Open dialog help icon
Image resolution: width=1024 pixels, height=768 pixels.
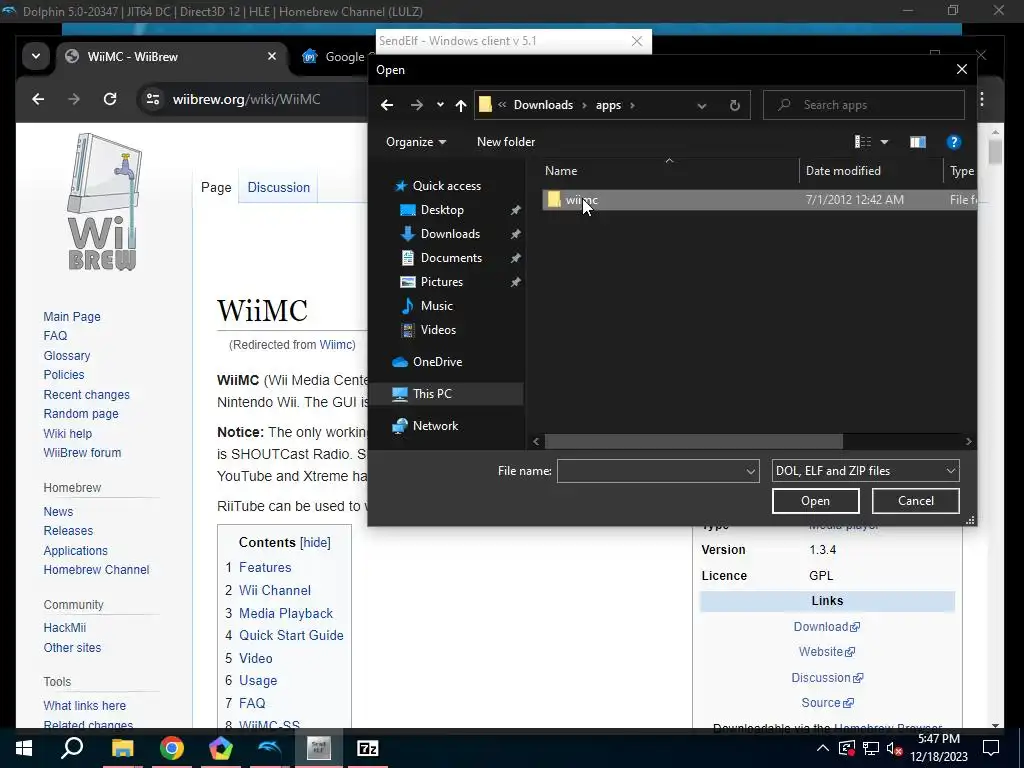point(953,142)
